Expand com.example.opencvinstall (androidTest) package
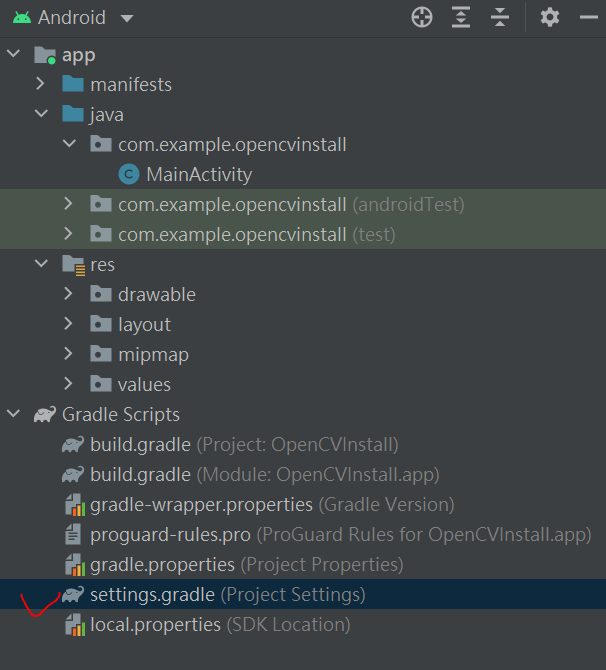Image resolution: width=606 pixels, height=670 pixels. (x=68, y=204)
